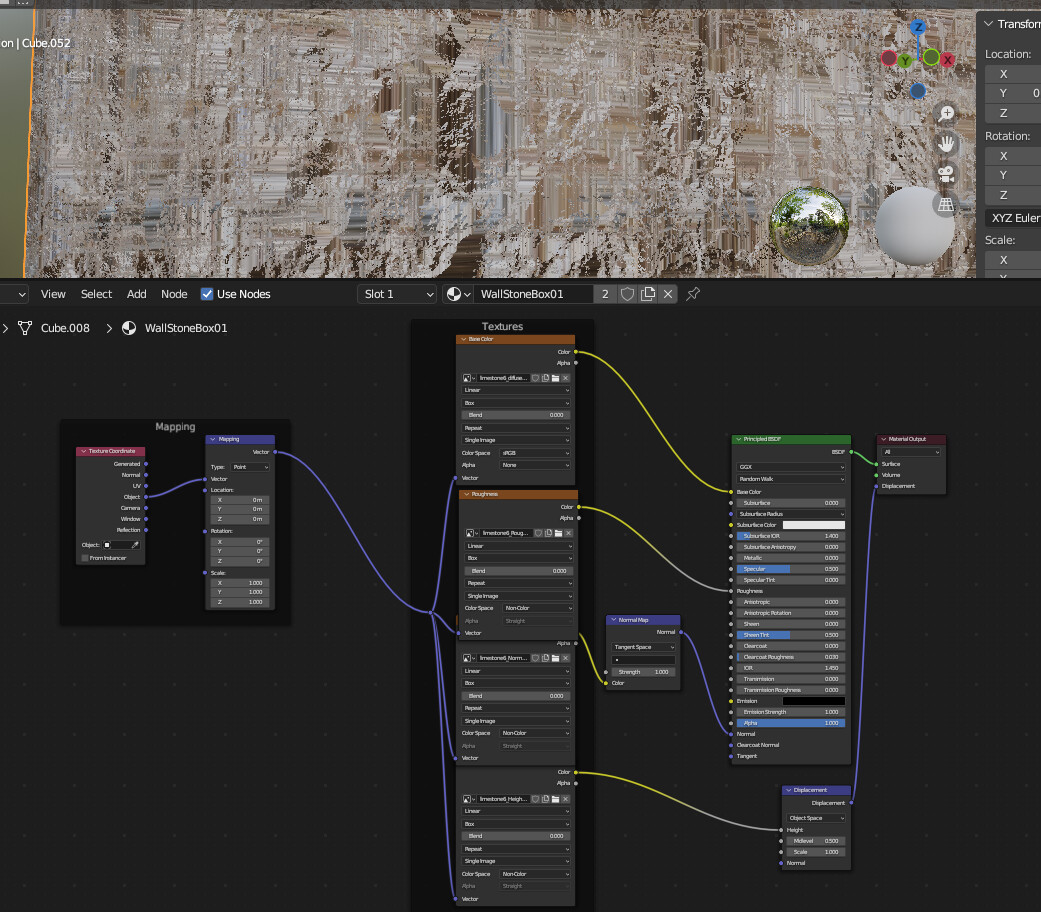Open the View menu in node editor
Viewport: 1041px width, 912px height.
(x=53, y=294)
